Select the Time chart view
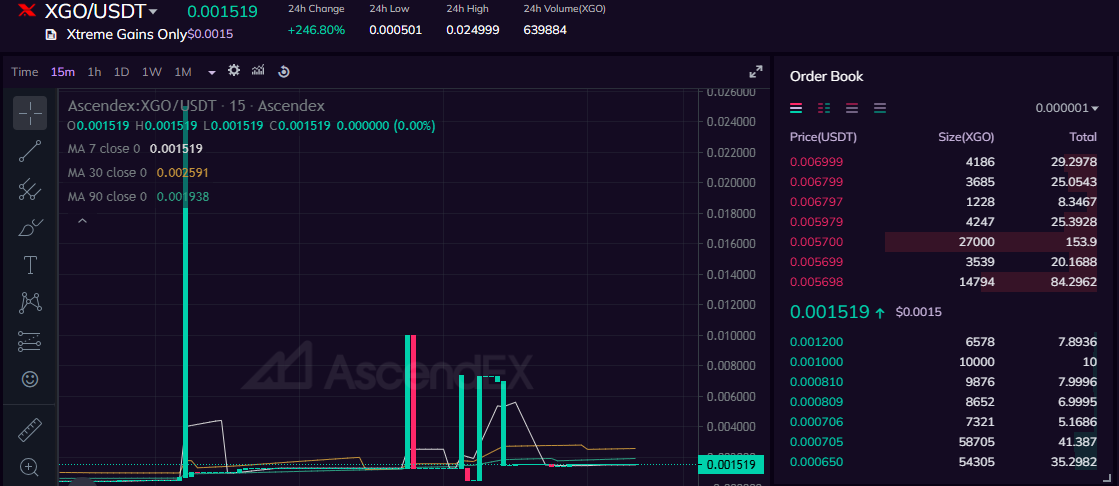This screenshot has height=486, width=1119. click(25, 71)
